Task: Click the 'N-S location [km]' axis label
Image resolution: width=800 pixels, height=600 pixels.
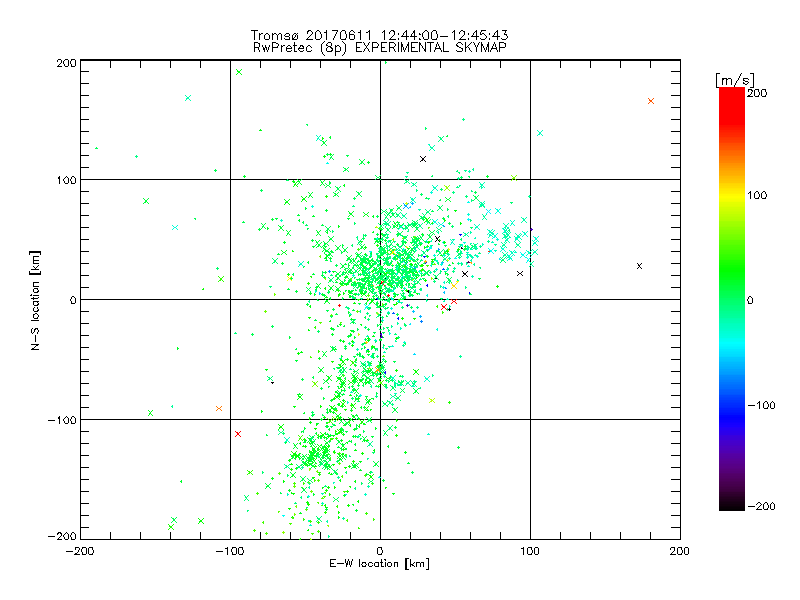Action: (x=35, y=301)
